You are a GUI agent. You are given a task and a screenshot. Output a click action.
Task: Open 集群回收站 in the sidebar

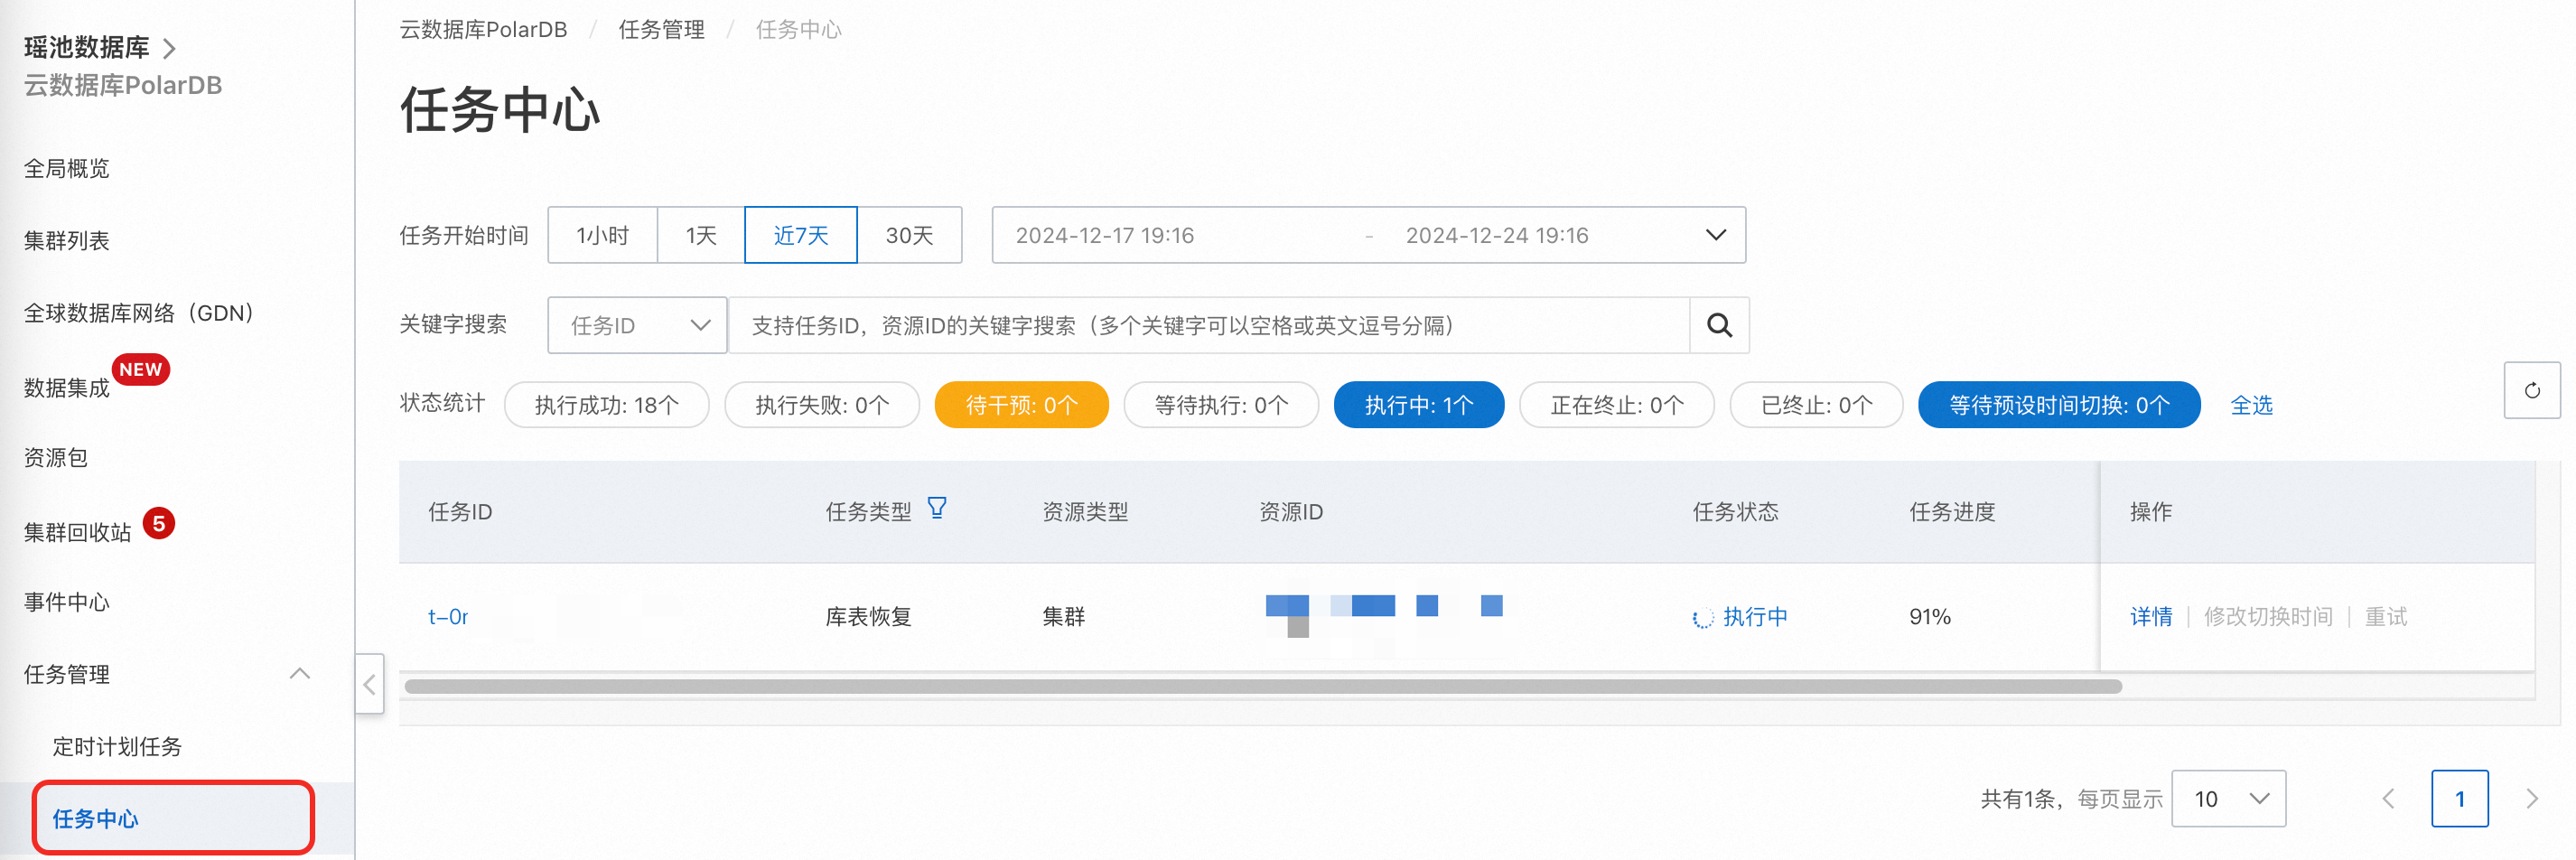[x=78, y=532]
